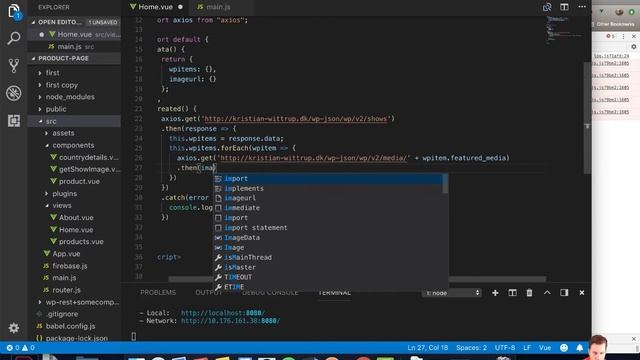Click the Open Changes icon in editor toolbar
This screenshot has height=360, width=640.
tap(547, 7)
